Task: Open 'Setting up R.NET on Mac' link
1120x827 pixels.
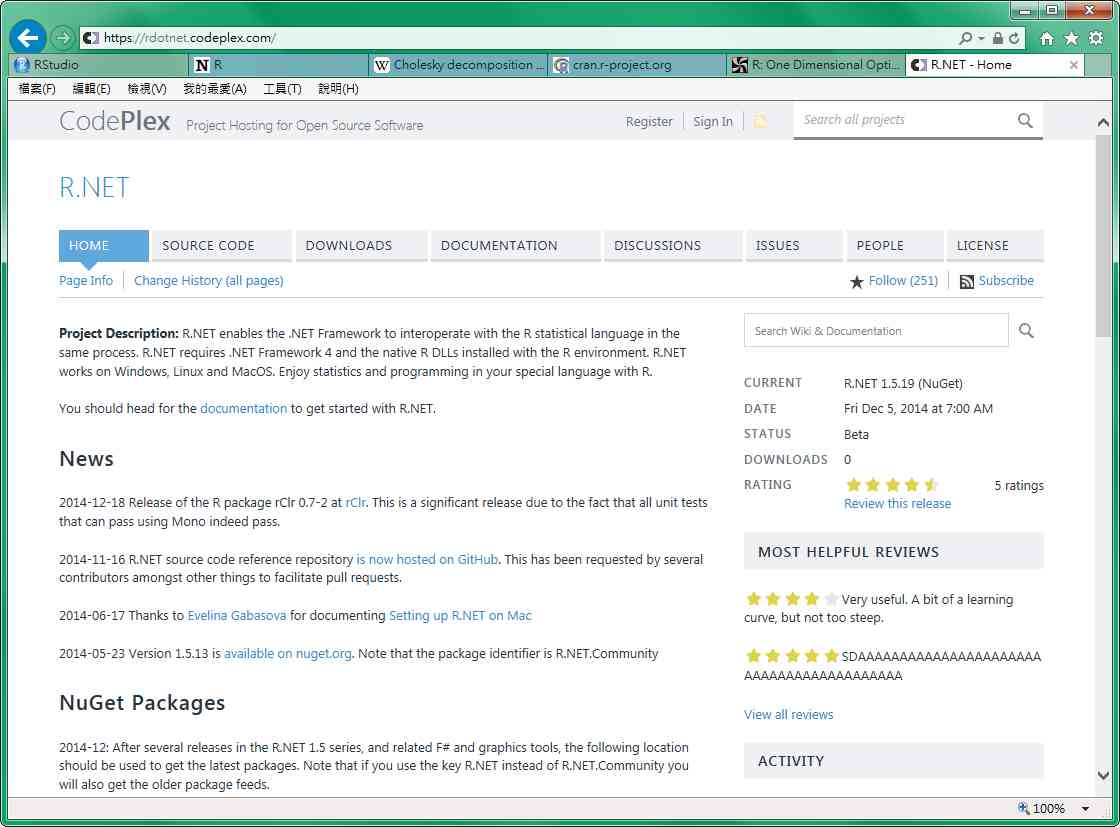Action: coord(460,616)
